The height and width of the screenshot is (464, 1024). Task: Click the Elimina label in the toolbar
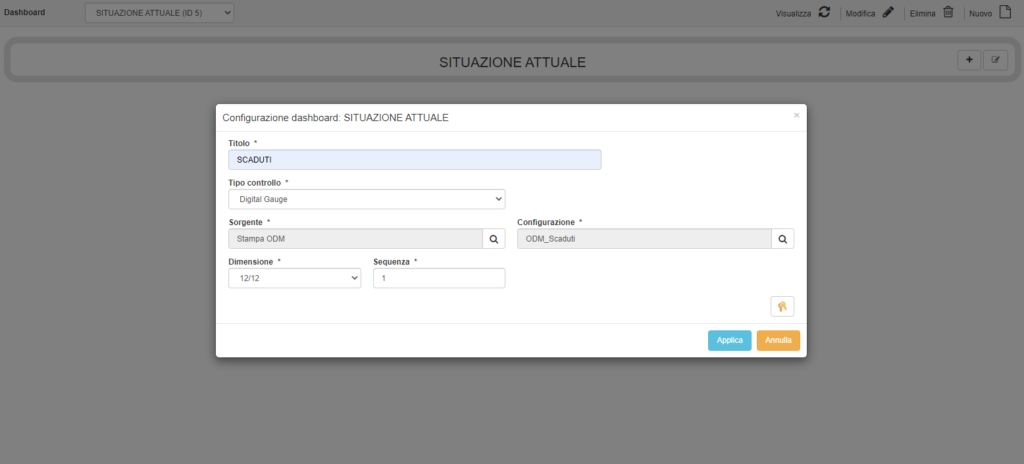pos(923,13)
